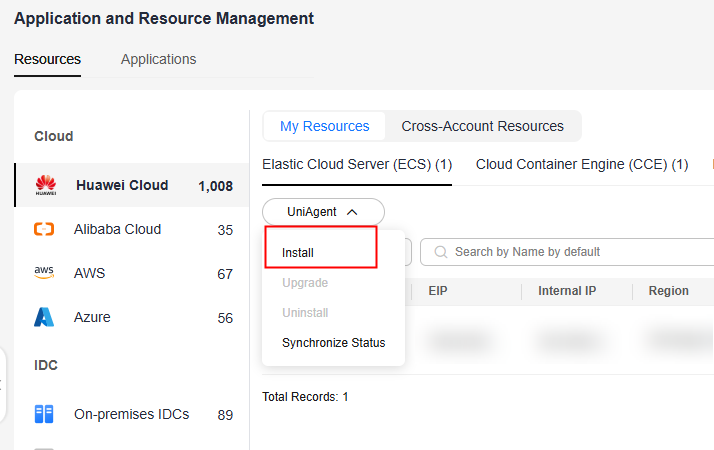Switch to the Resources tab
Image resolution: width=714 pixels, height=450 pixels.
47,59
